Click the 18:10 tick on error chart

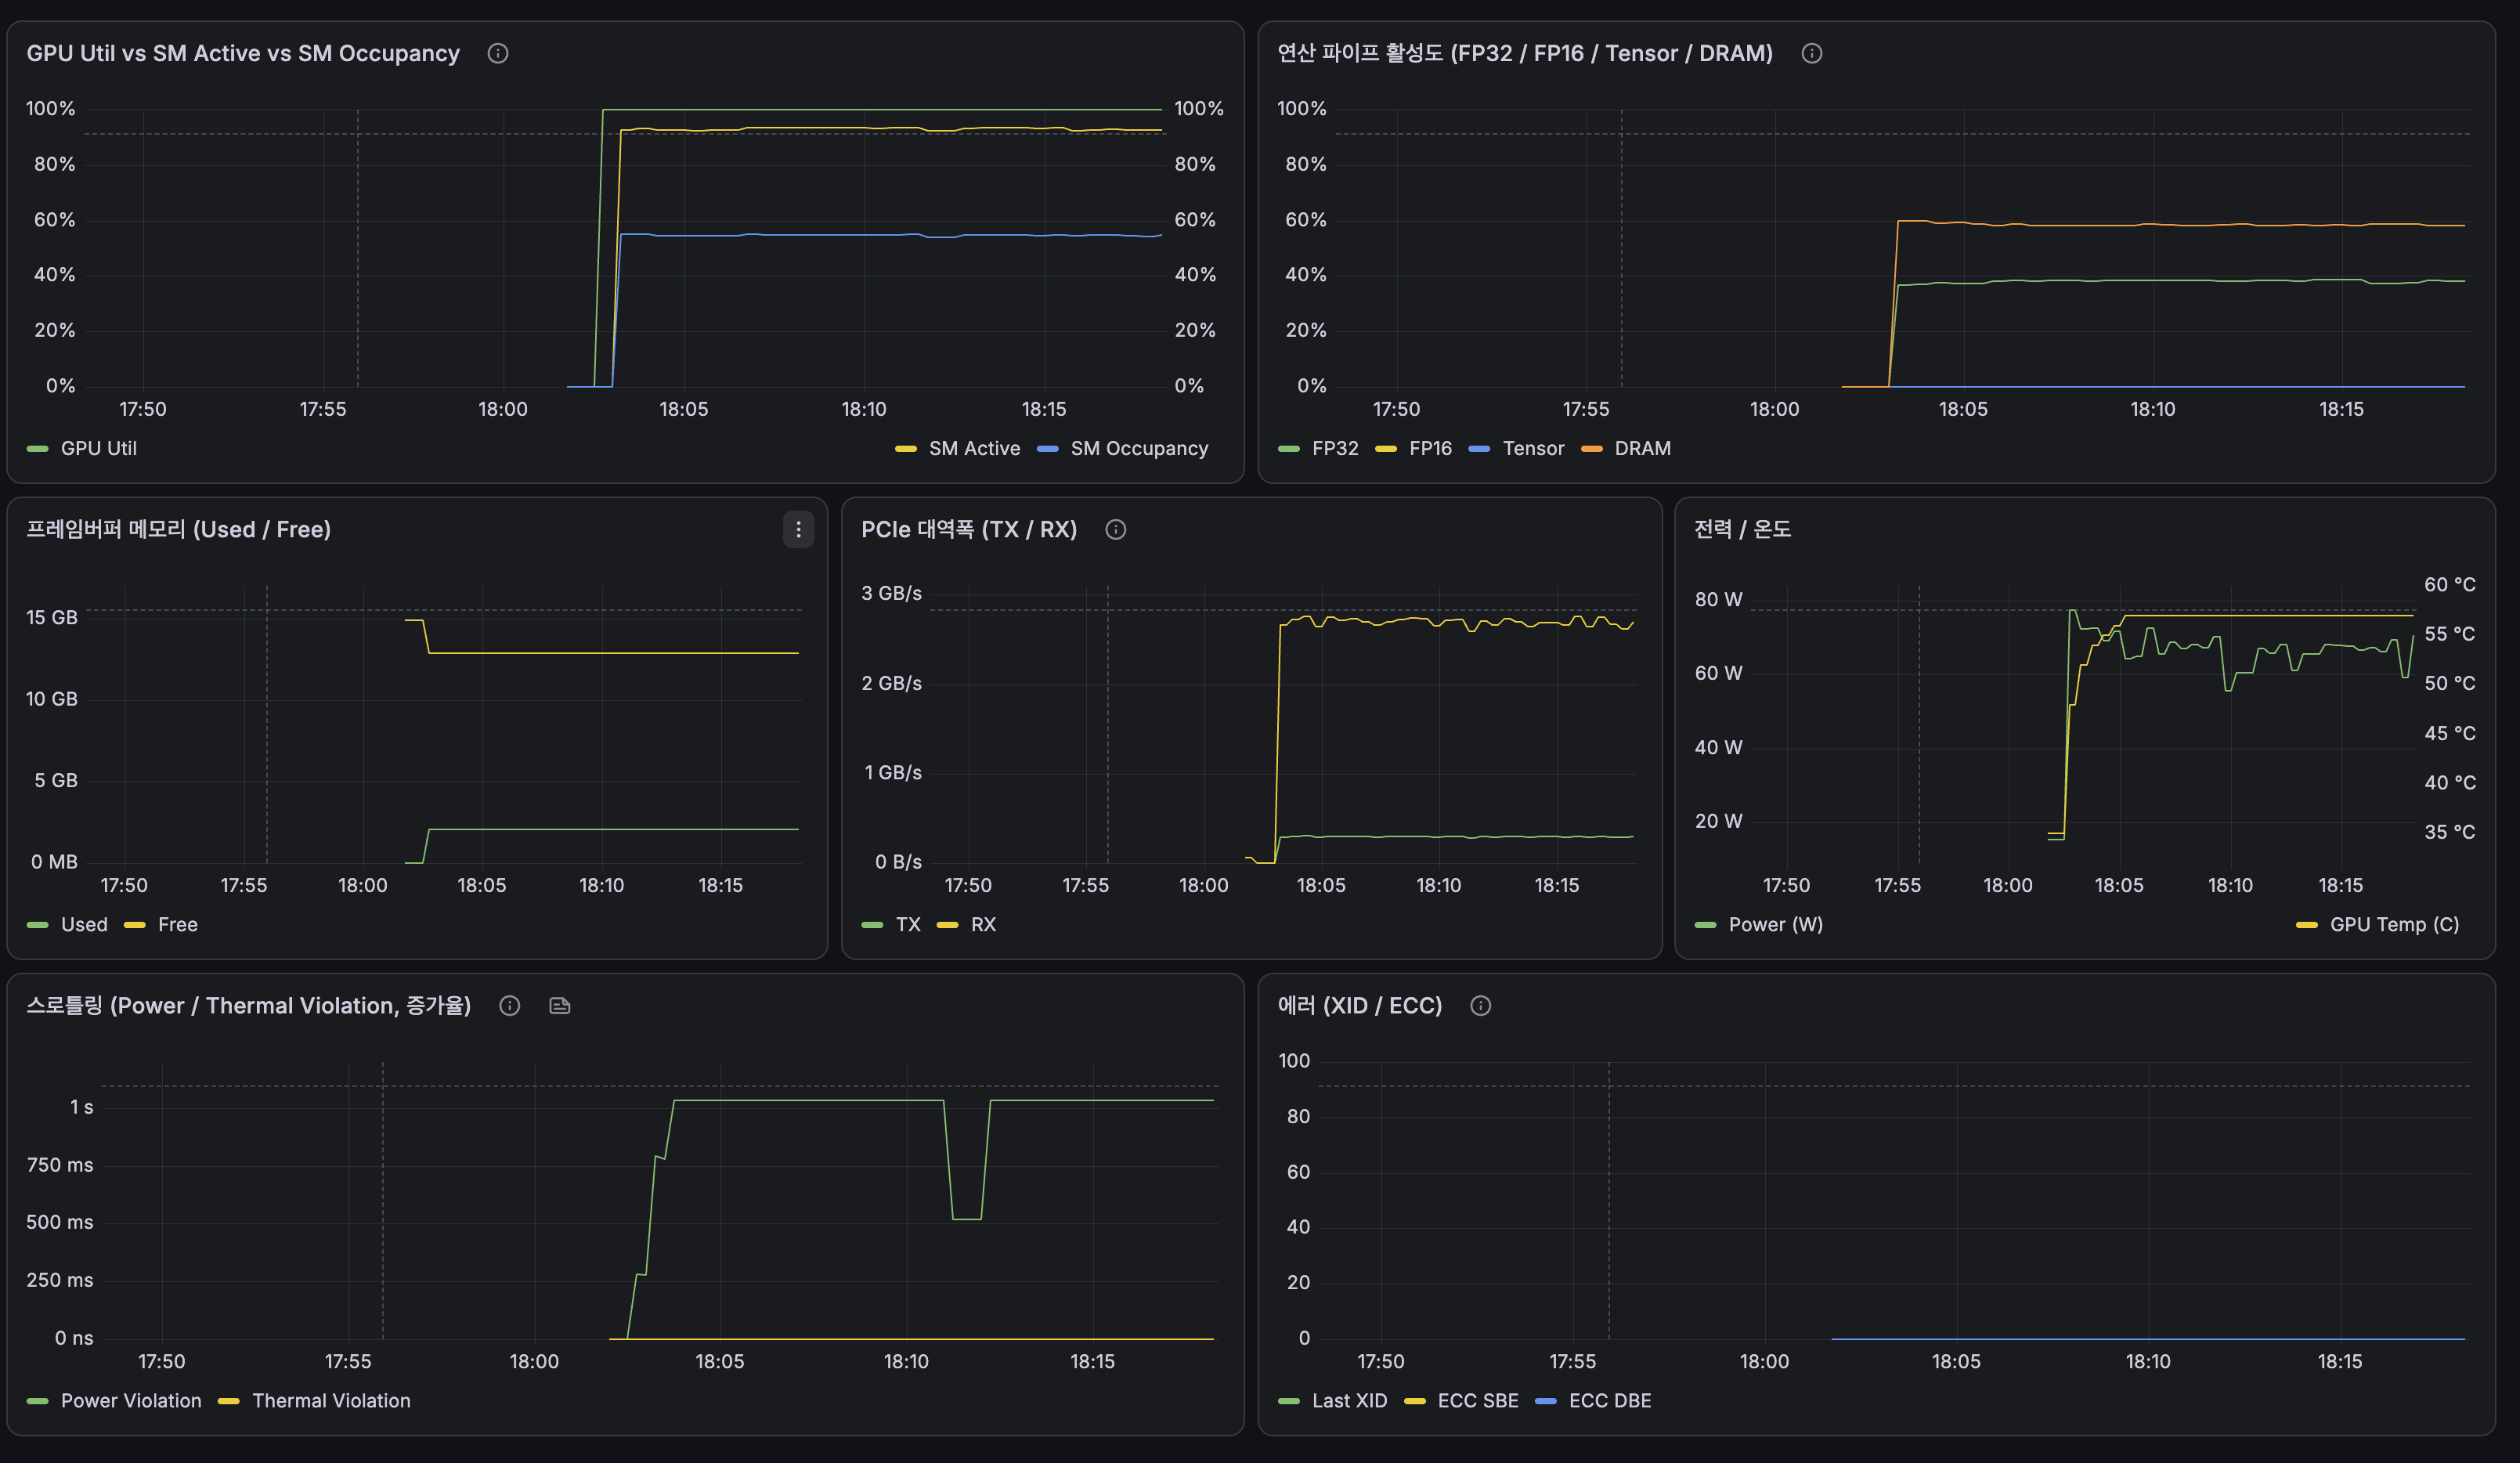click(x=2147, y=1362)
